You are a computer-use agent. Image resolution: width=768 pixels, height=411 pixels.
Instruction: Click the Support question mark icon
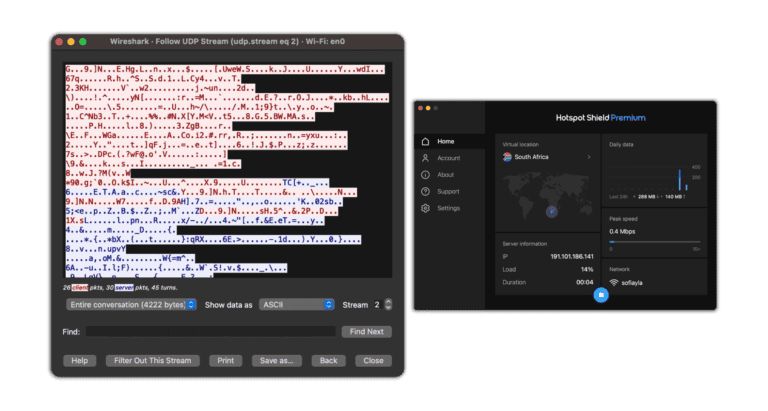click(x=425, y=192)
